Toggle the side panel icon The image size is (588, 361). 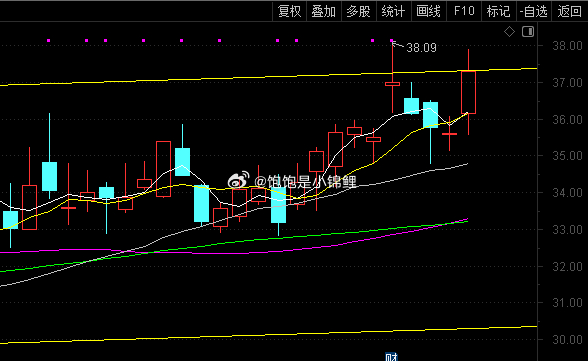pos(528,31)
